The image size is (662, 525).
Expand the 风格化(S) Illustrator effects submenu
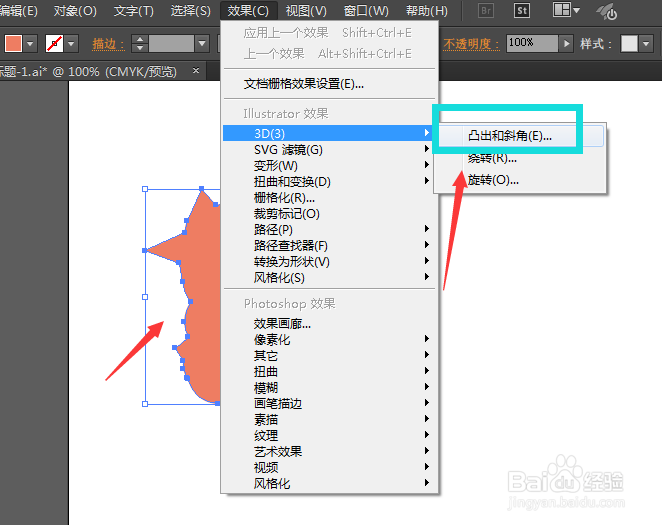(329, 278)
